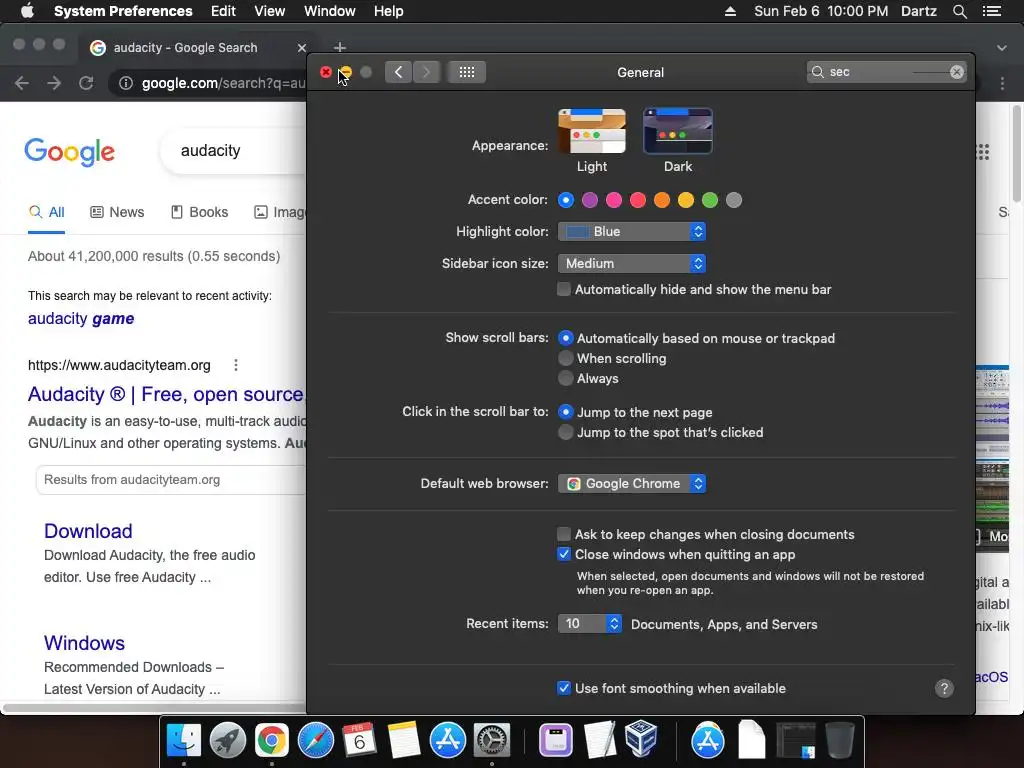Open the Trash in the Dock
The image size is (1024, 768).
pos(840,740)
